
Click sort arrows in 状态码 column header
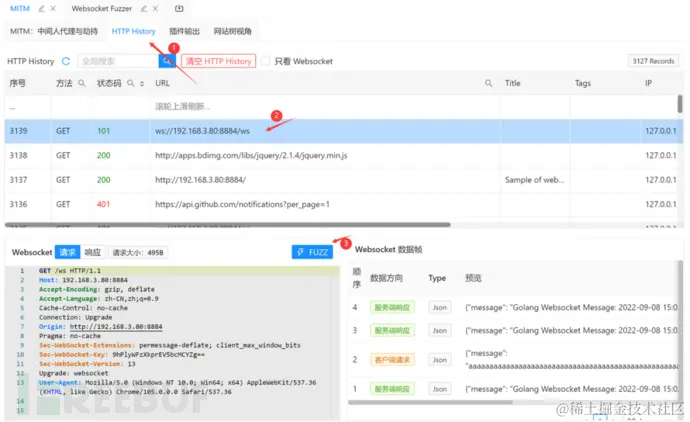click(x=142, y=83)
